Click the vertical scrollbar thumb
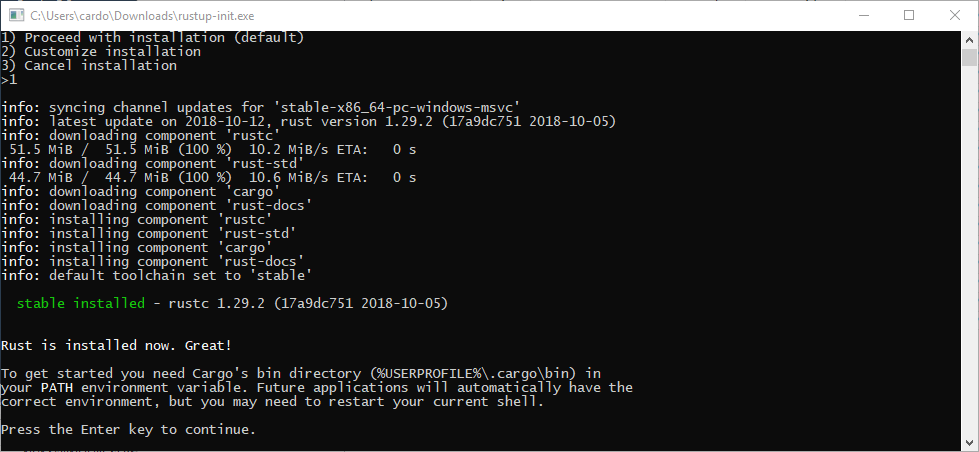This screenshot has height=452, width=979. click(x=969, y=57)
